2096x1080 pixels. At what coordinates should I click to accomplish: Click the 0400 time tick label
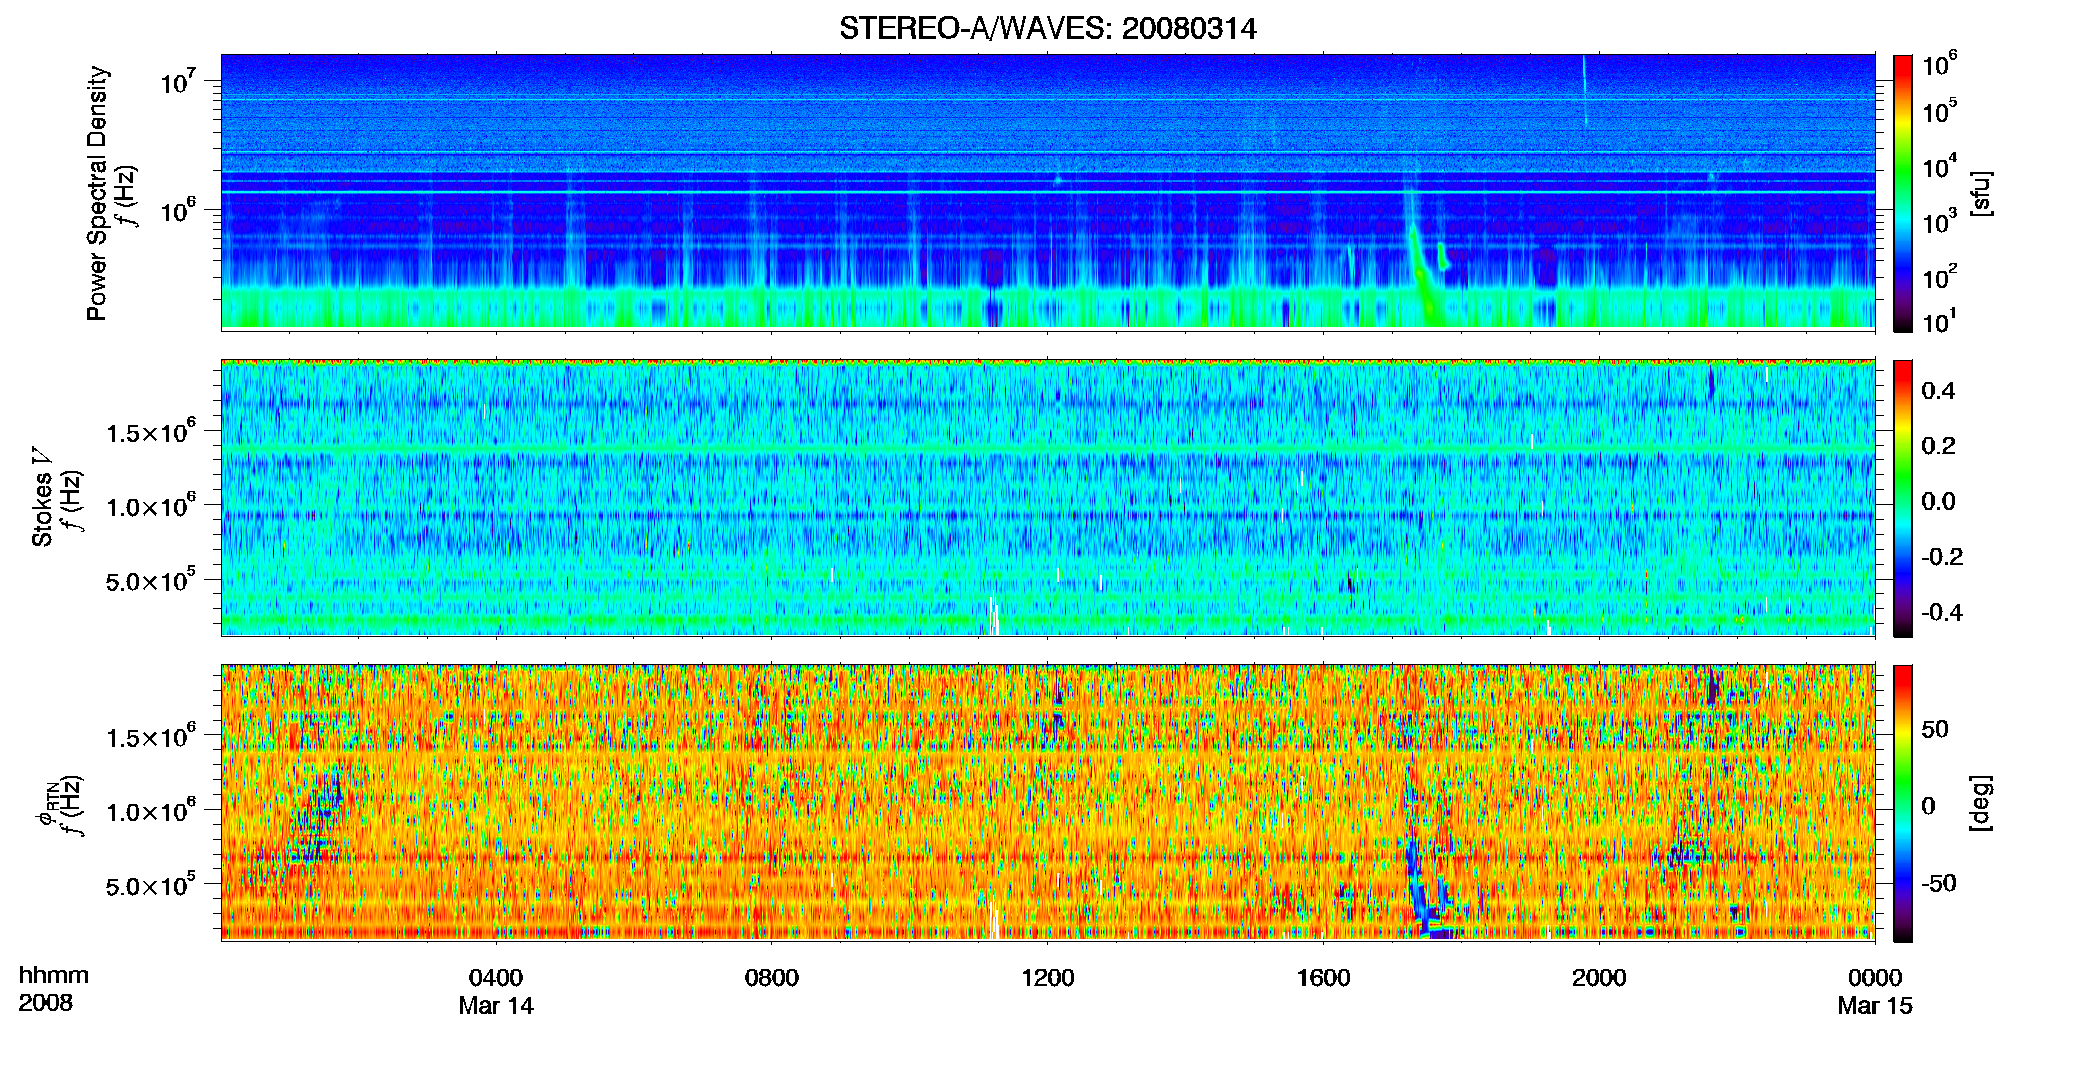[496, 978]
